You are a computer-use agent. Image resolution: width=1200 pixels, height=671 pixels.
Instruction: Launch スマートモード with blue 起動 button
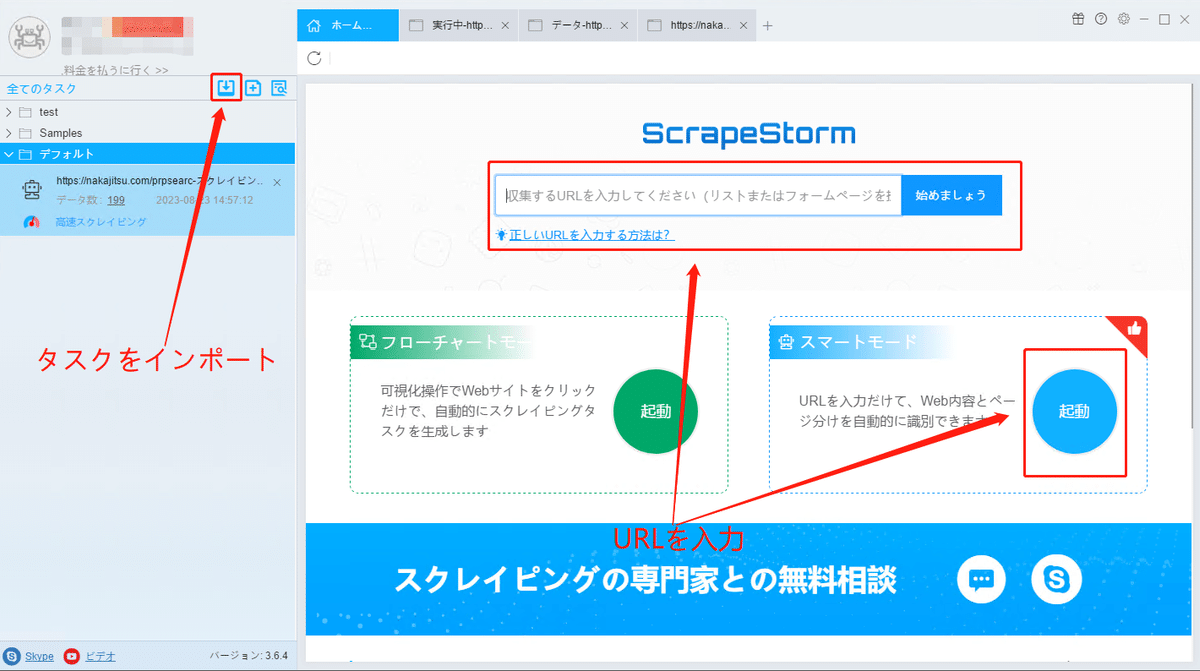coord(1074,411)
